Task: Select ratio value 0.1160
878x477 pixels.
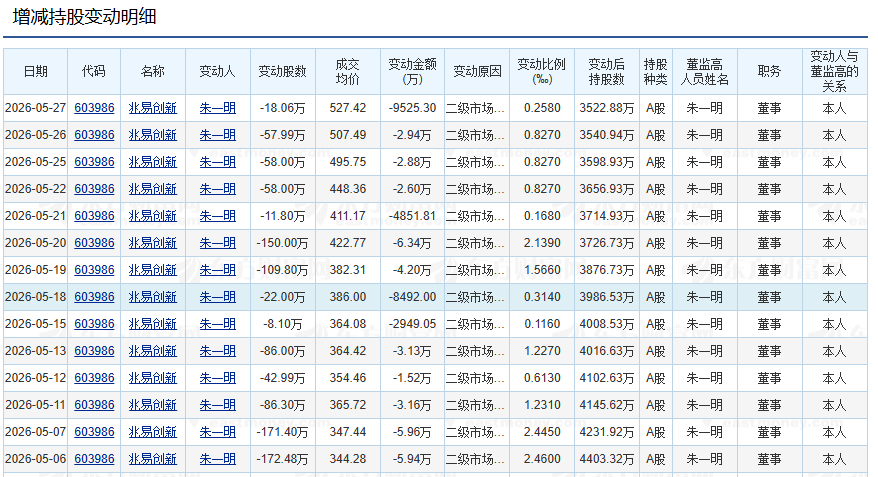Action: [542, 324]
